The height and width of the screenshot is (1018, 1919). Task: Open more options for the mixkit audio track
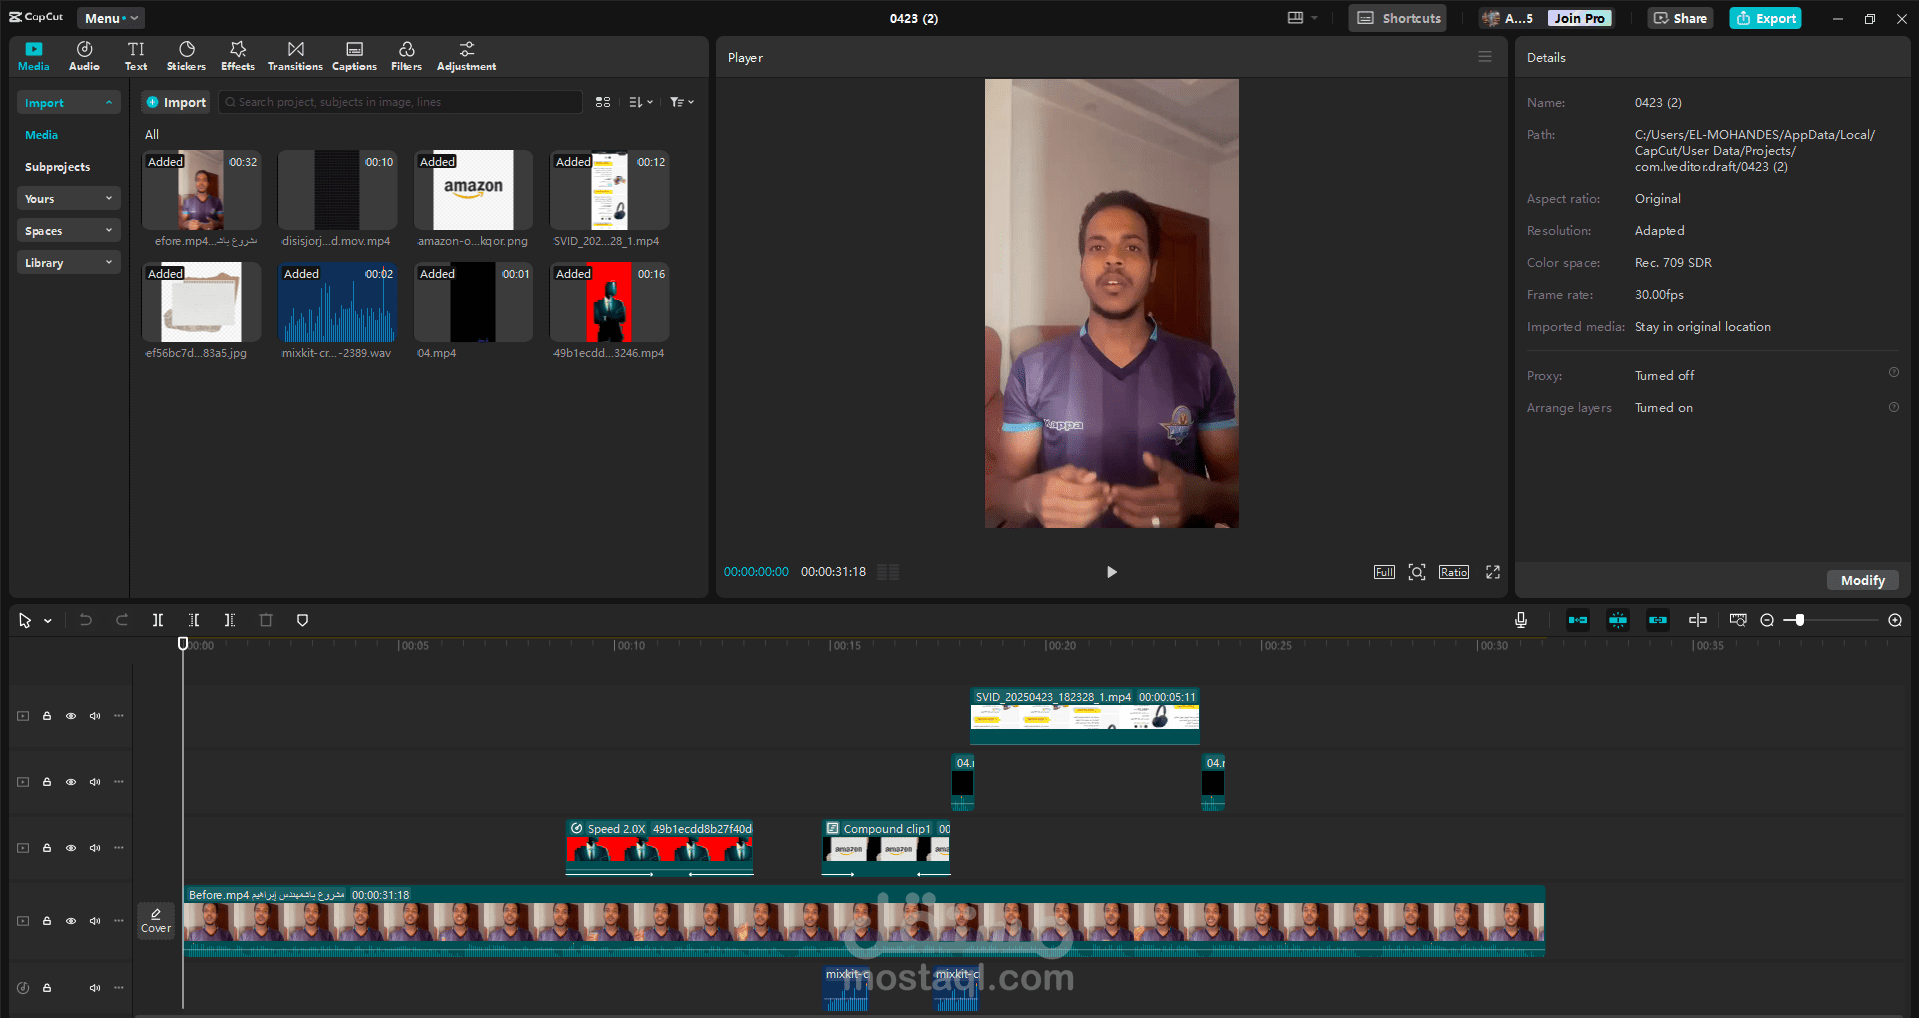tap(119, 988)
